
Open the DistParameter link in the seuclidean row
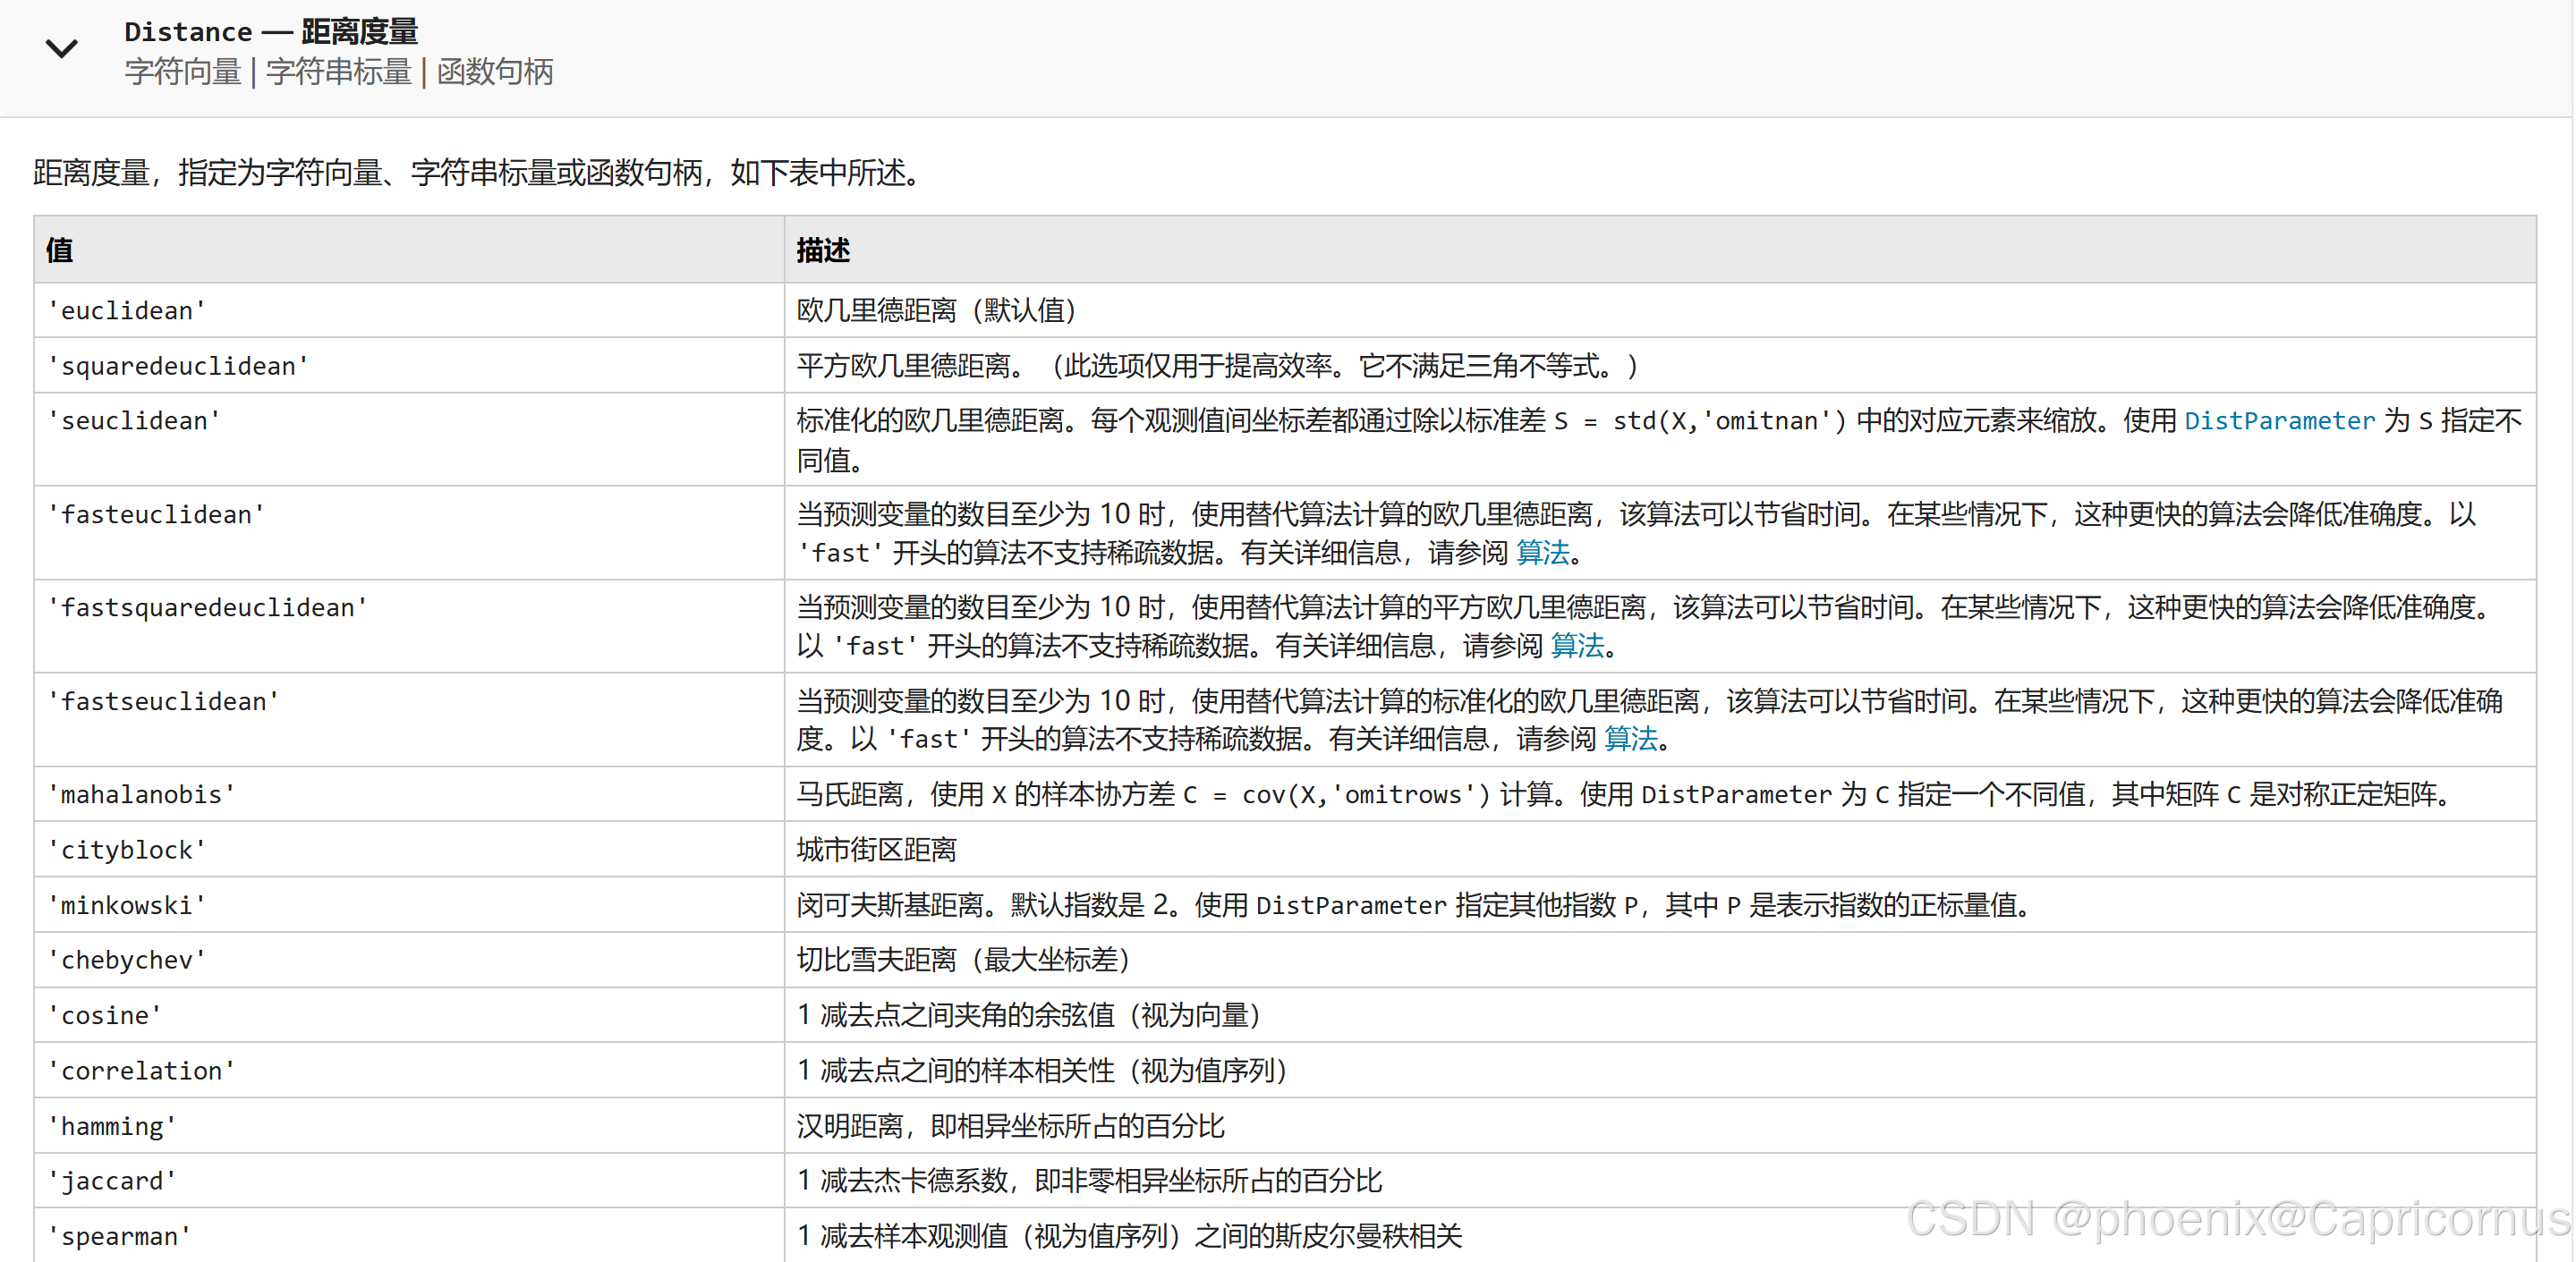click(x=2278, y=421)
